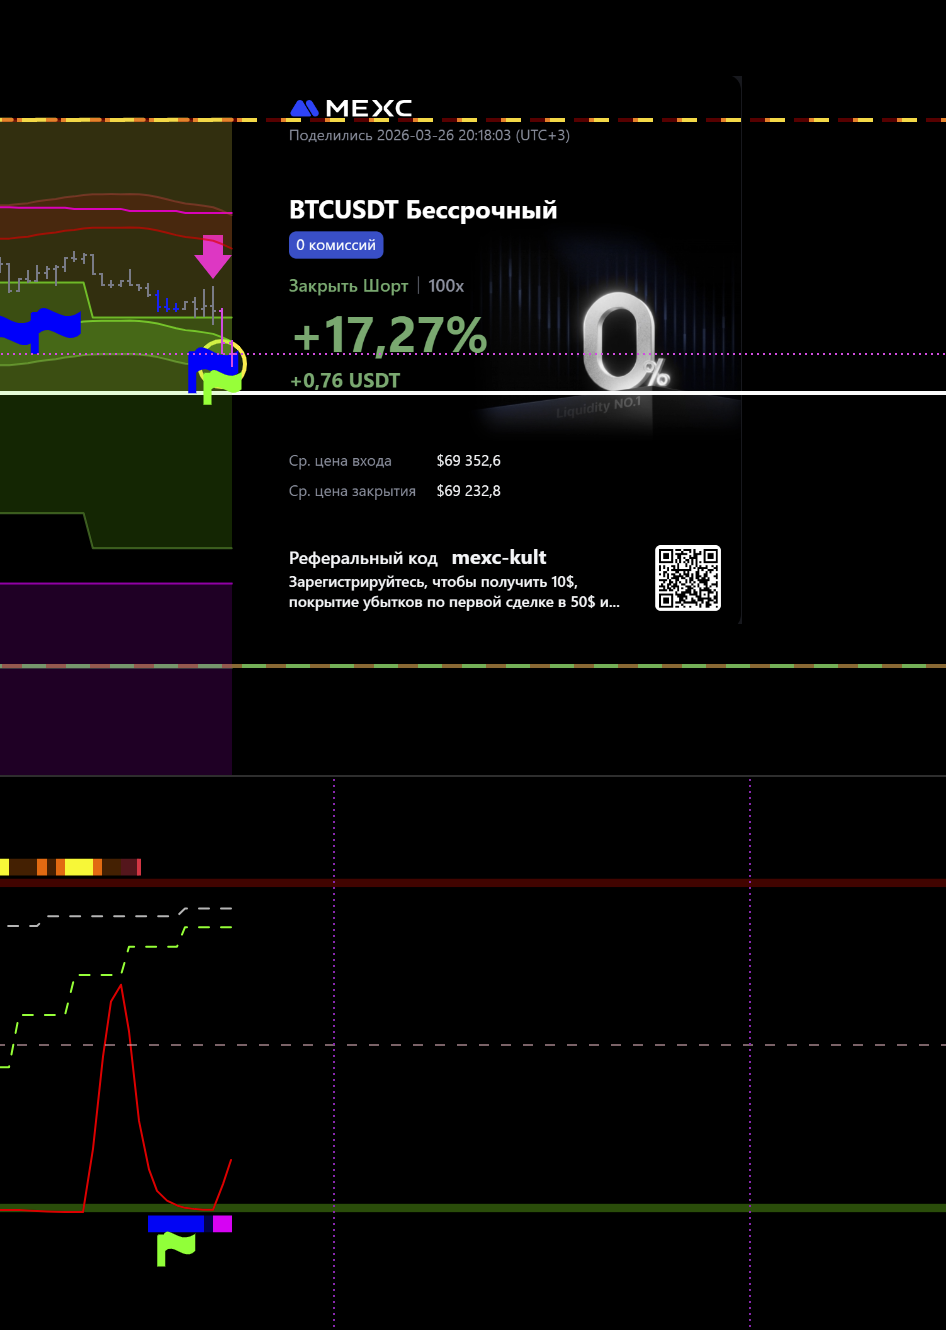Click the MEXC logo on the card
Image resolution: width=946 pixels, height=1330 pixels.
pos(351,108)
